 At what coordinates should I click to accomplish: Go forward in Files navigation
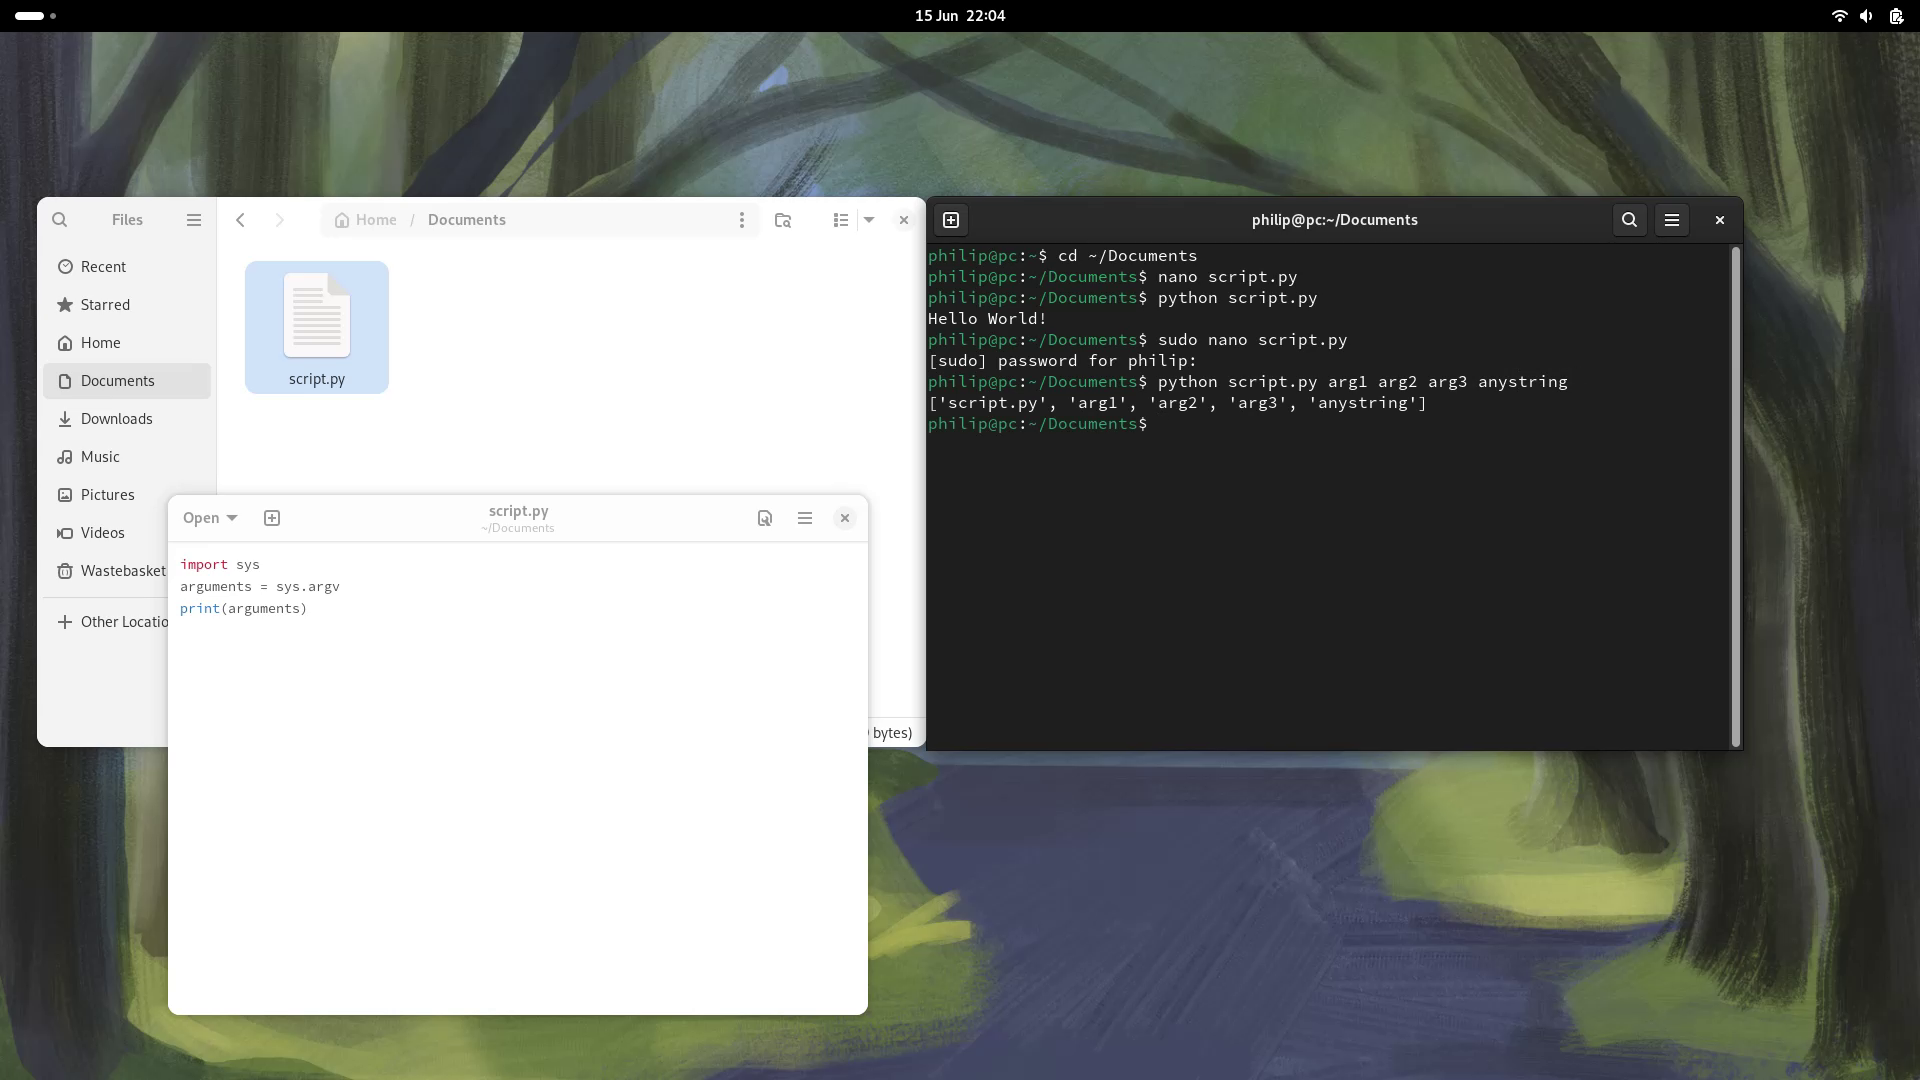point(280,220)
